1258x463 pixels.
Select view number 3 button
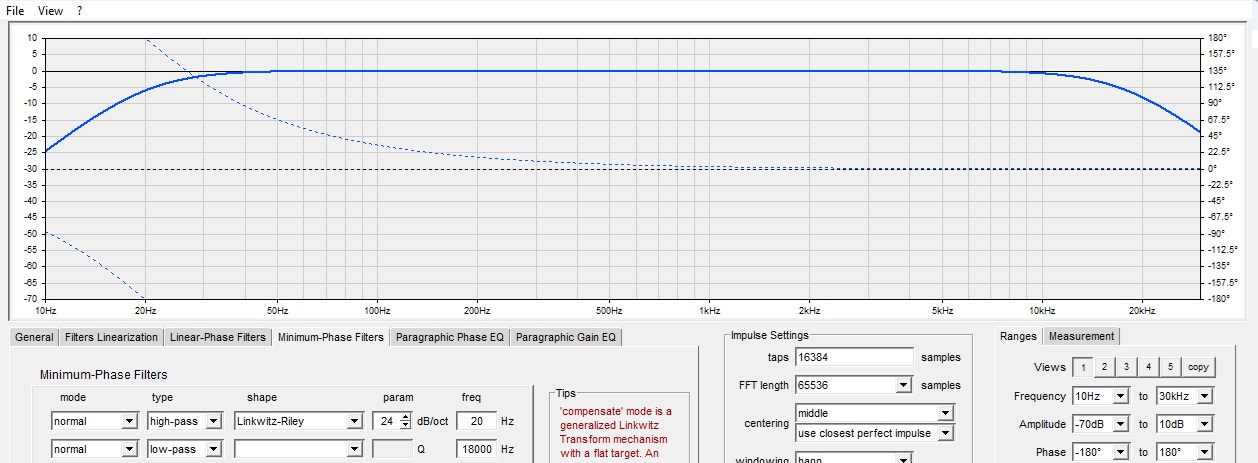tap(1125, 367)
